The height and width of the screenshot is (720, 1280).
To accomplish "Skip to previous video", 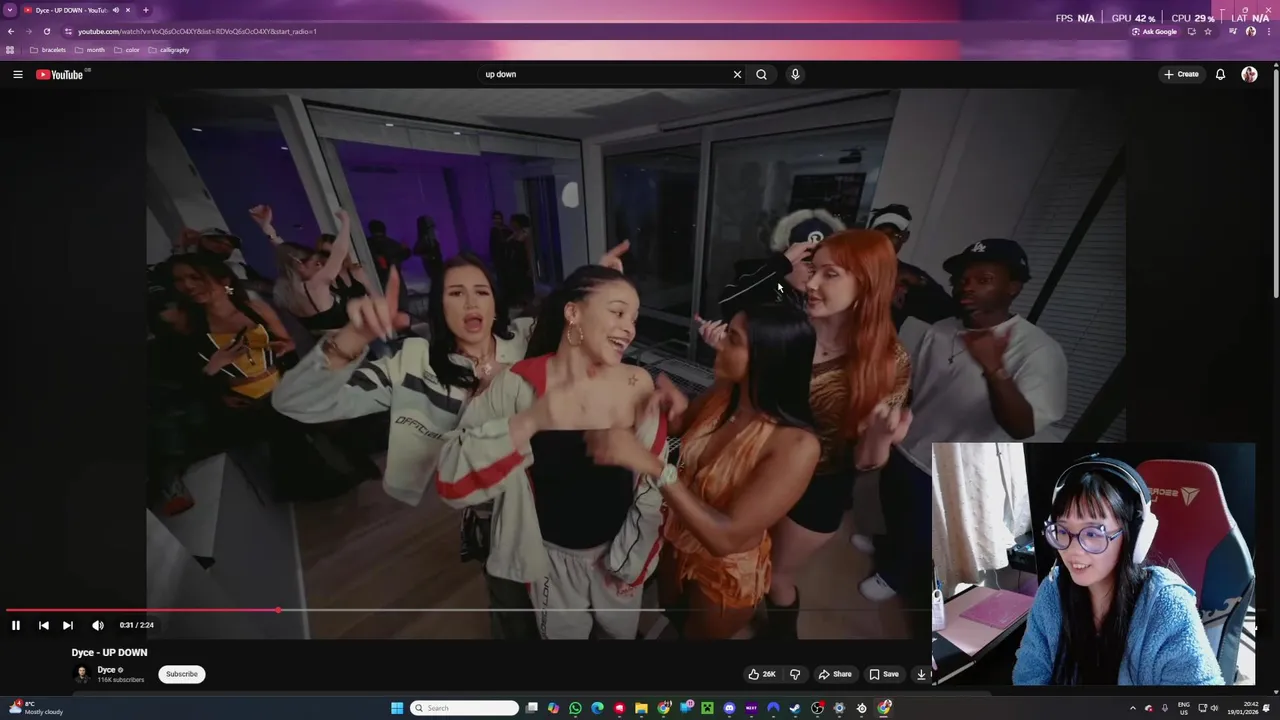I will tap(43, 625).
